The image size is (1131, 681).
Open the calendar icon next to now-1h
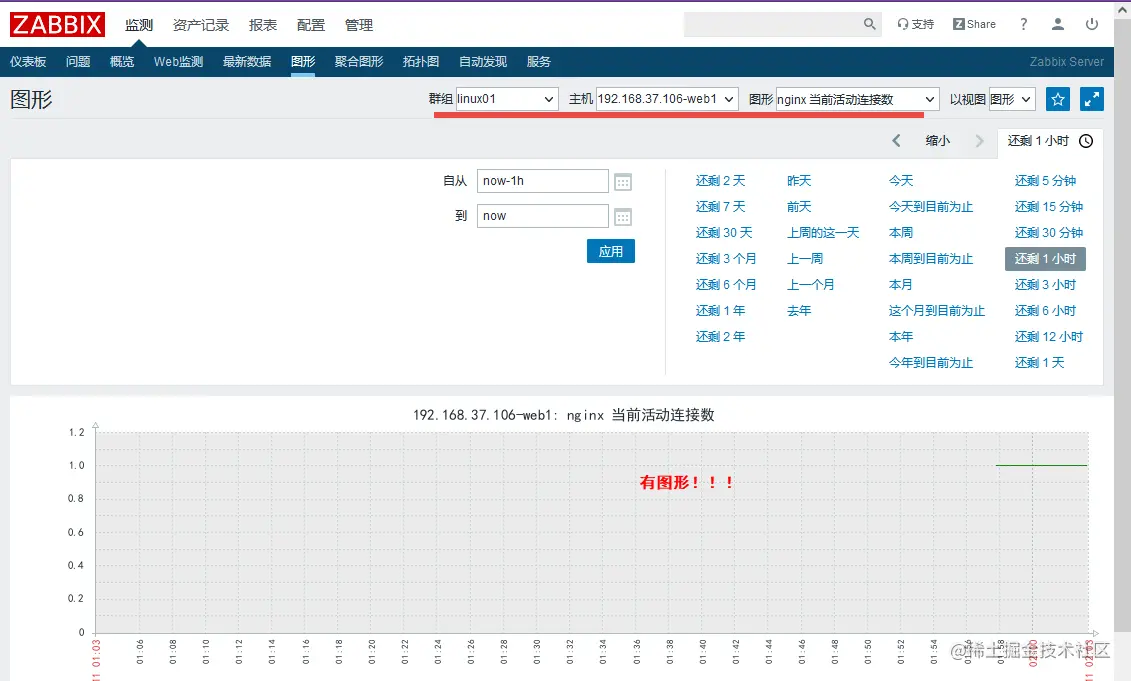coord(622,181)
